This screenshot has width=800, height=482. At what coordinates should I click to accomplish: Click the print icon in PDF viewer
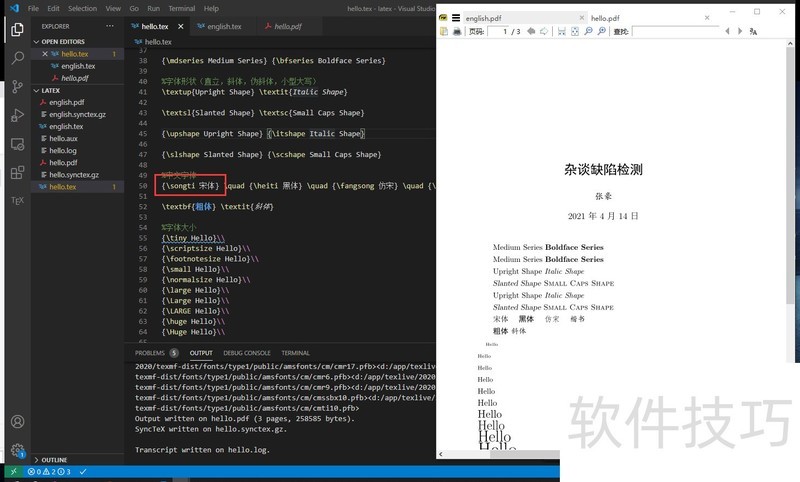coord(457,32)
